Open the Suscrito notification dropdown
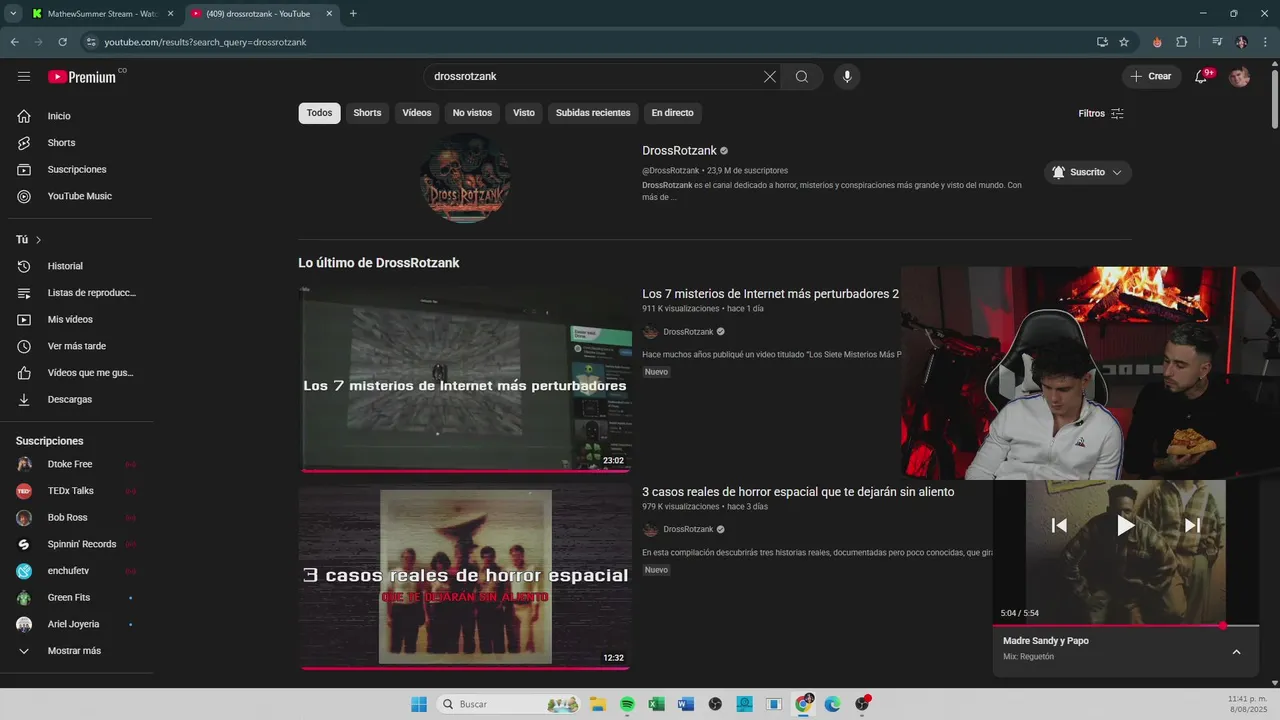The image size is (1280, 720). pos(1088,172)
